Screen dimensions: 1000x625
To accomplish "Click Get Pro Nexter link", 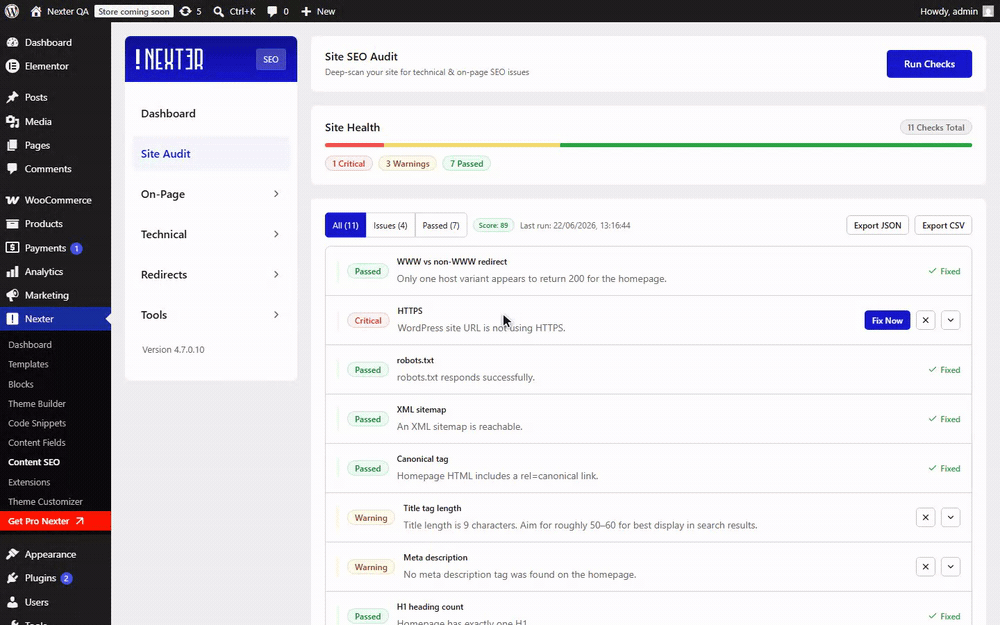I will click(x=55, y=521).
